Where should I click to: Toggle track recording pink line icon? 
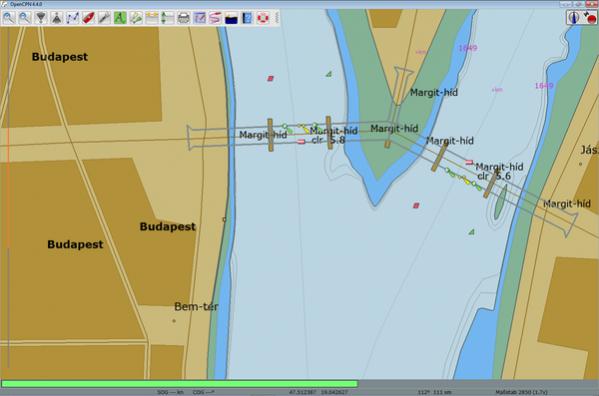215,18
